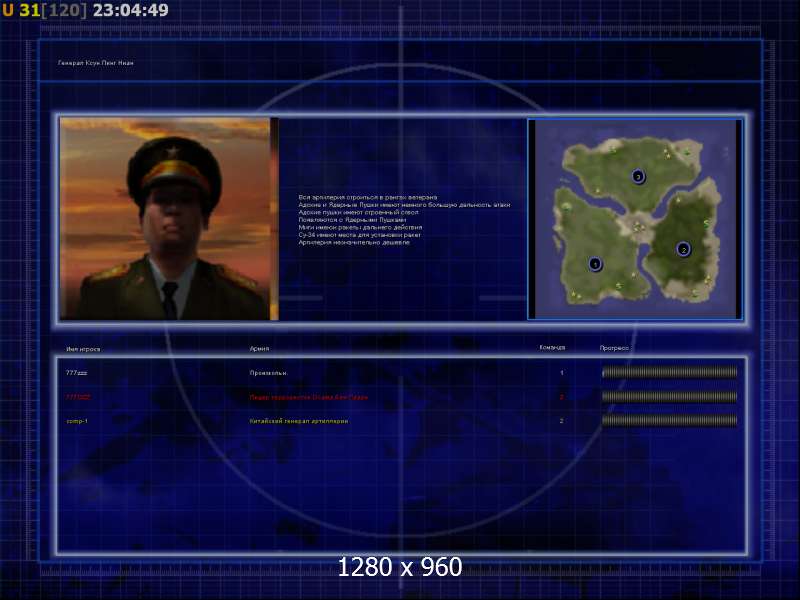This screenshot has width=800, height=600.
Task: Click the 'Прогресс' column header
Action: 614,348
